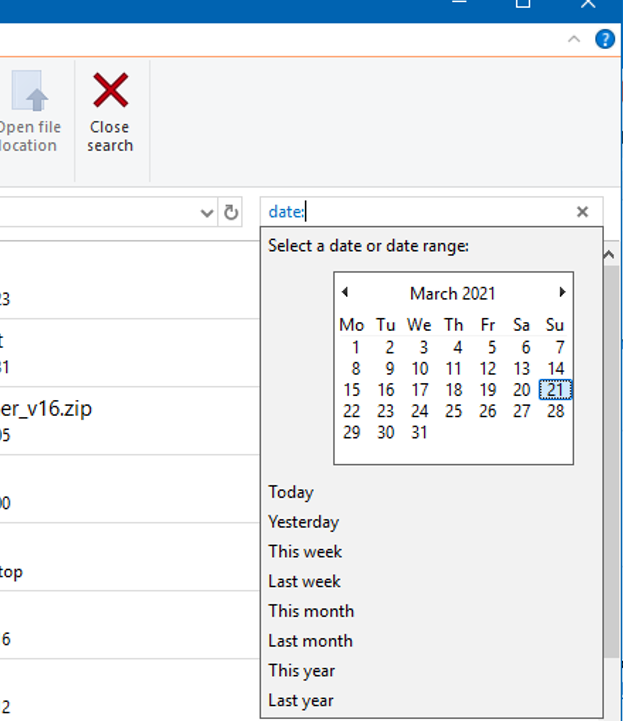The height and width of the screenshot is (721, 623).
Task: Pick Last year date range
Action: point(301,701)
